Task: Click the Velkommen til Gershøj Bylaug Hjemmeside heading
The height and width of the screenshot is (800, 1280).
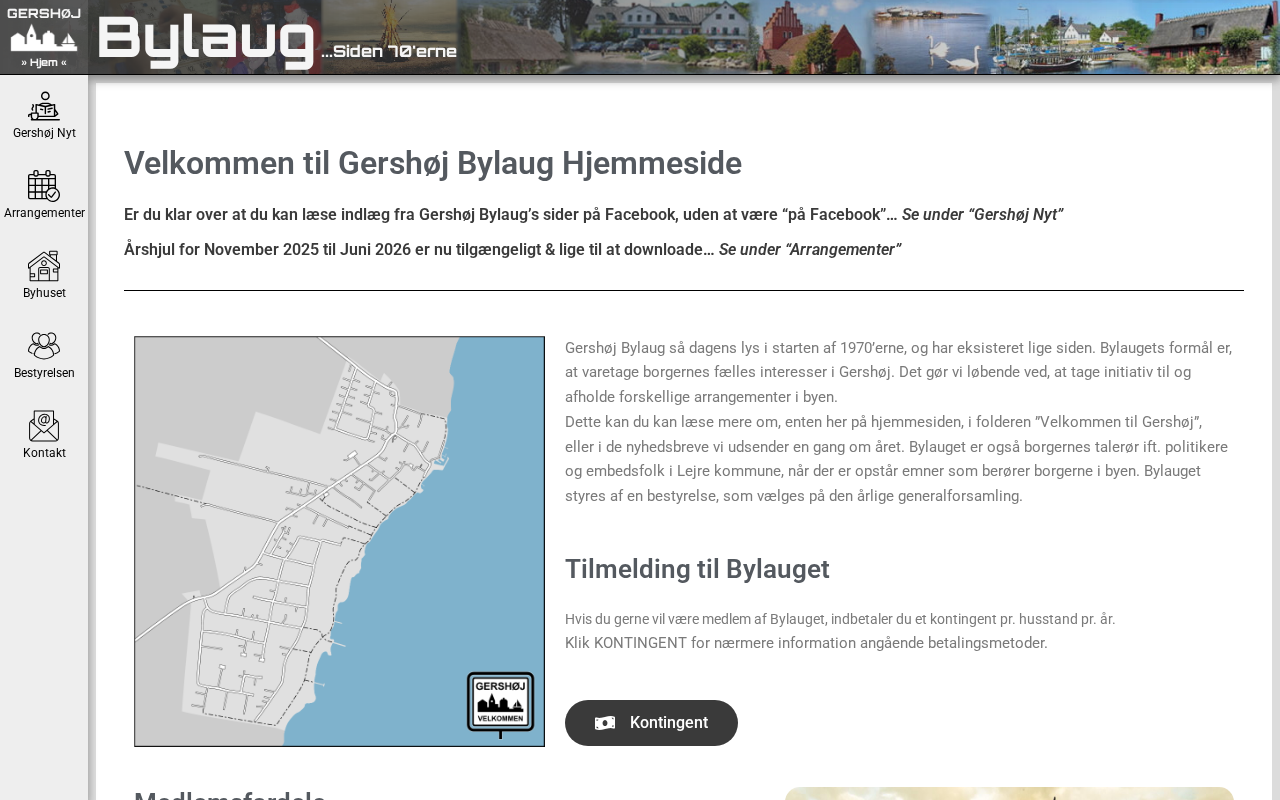Action: click(x=433, y=163)
